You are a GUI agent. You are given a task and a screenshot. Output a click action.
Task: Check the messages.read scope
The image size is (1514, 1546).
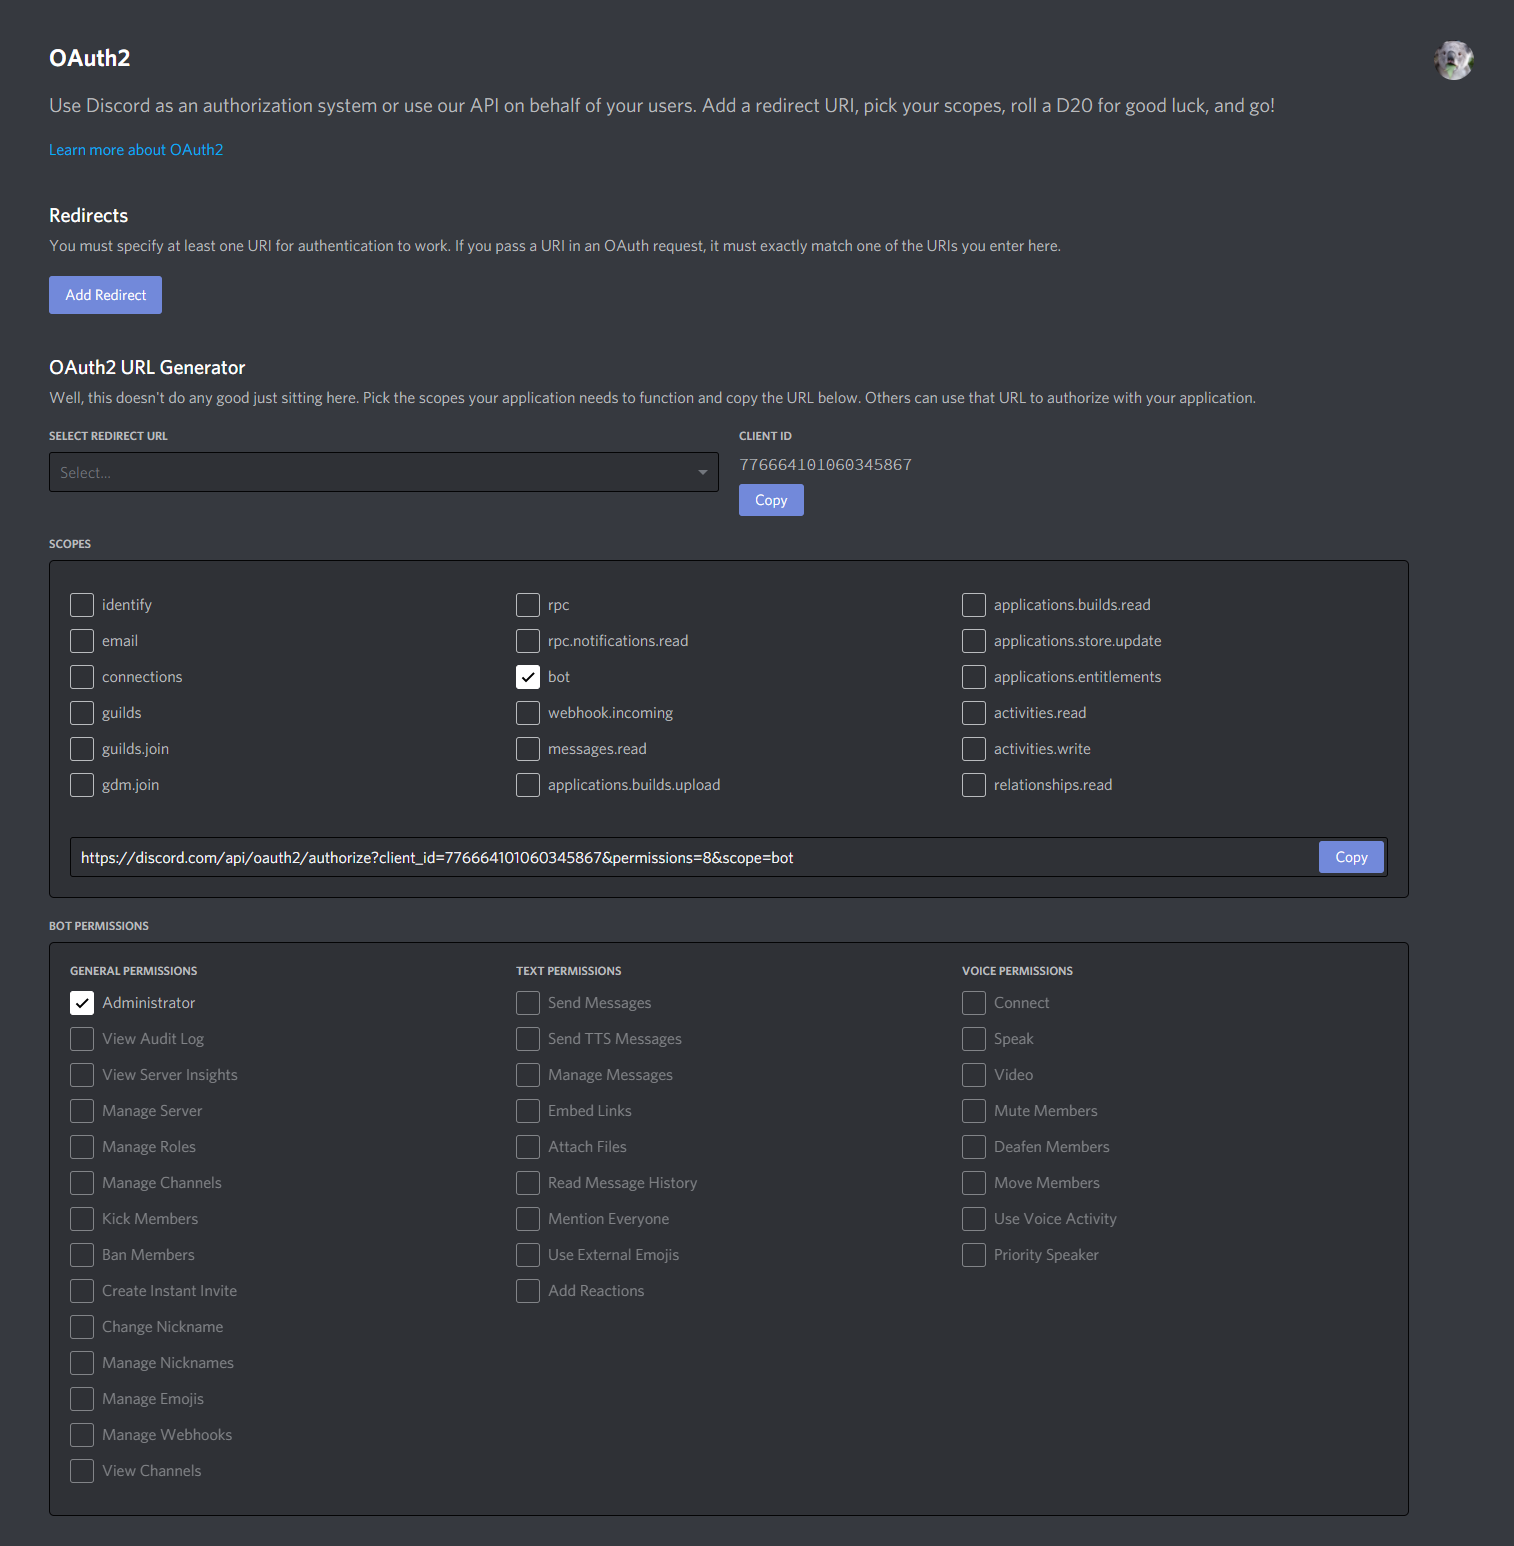528,749
